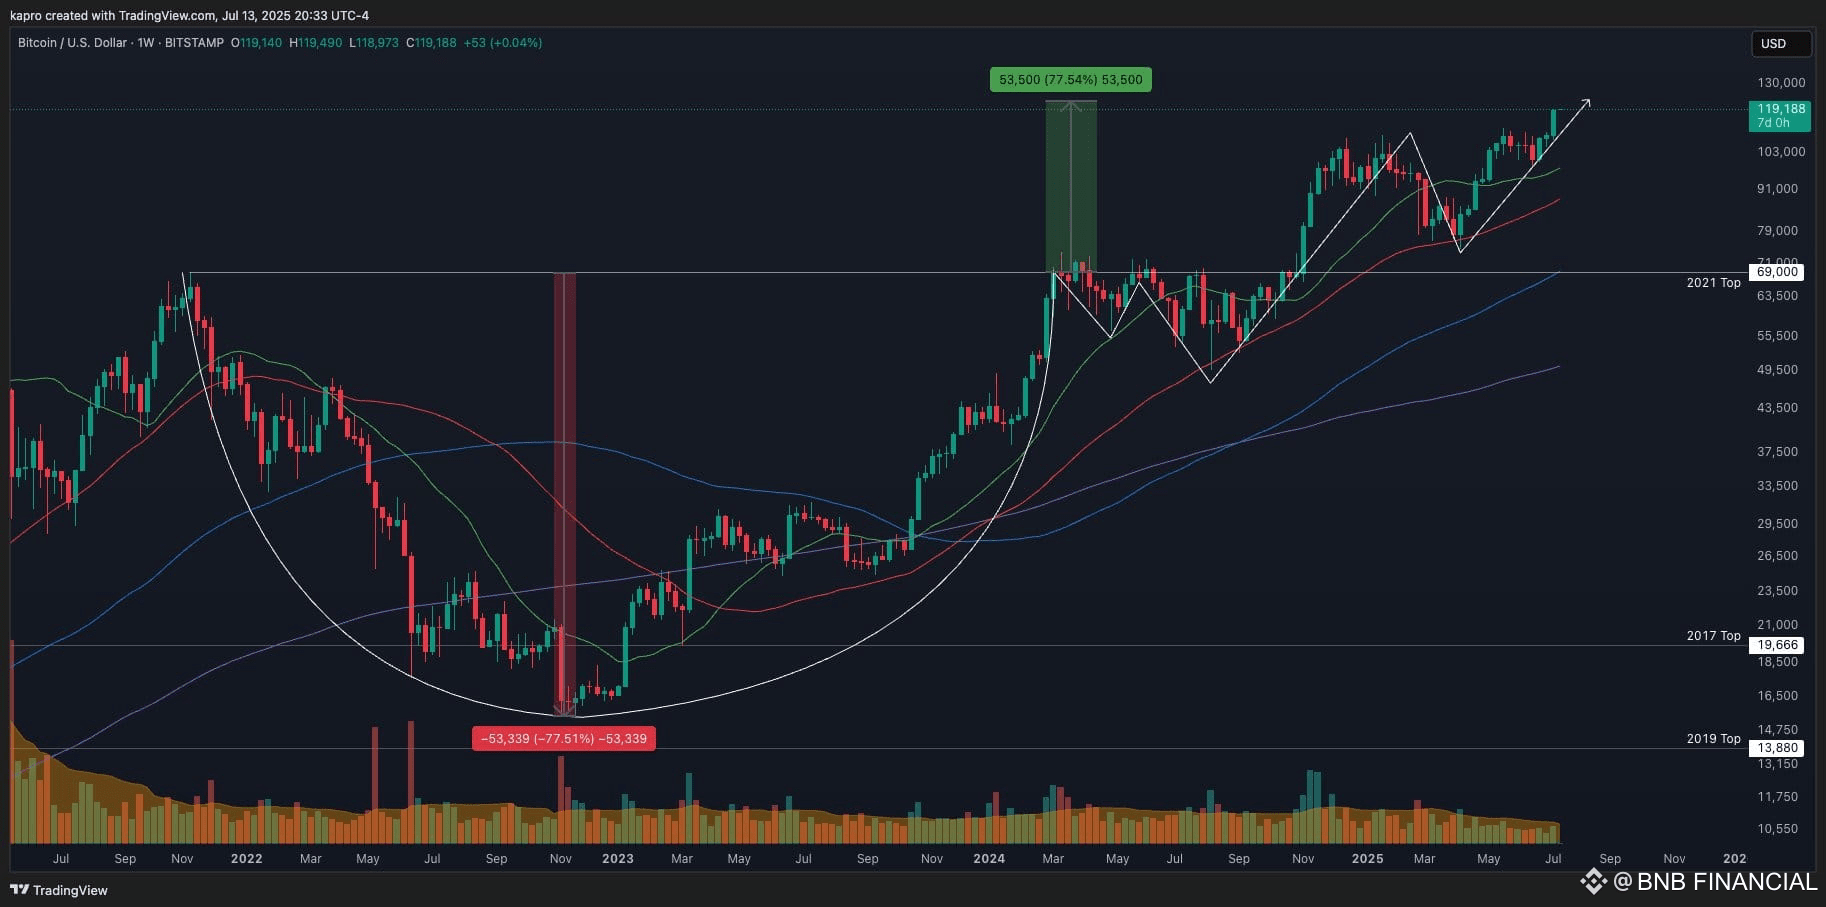
Task: Click the 79,000 price axis label
Action: 1777,231
